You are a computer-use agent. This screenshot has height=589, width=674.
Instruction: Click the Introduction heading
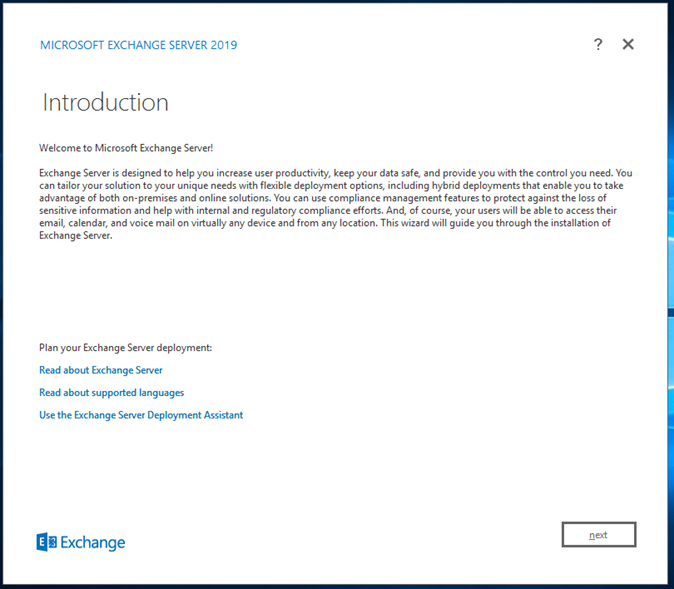pyautogui.click(x=105, y=102)
